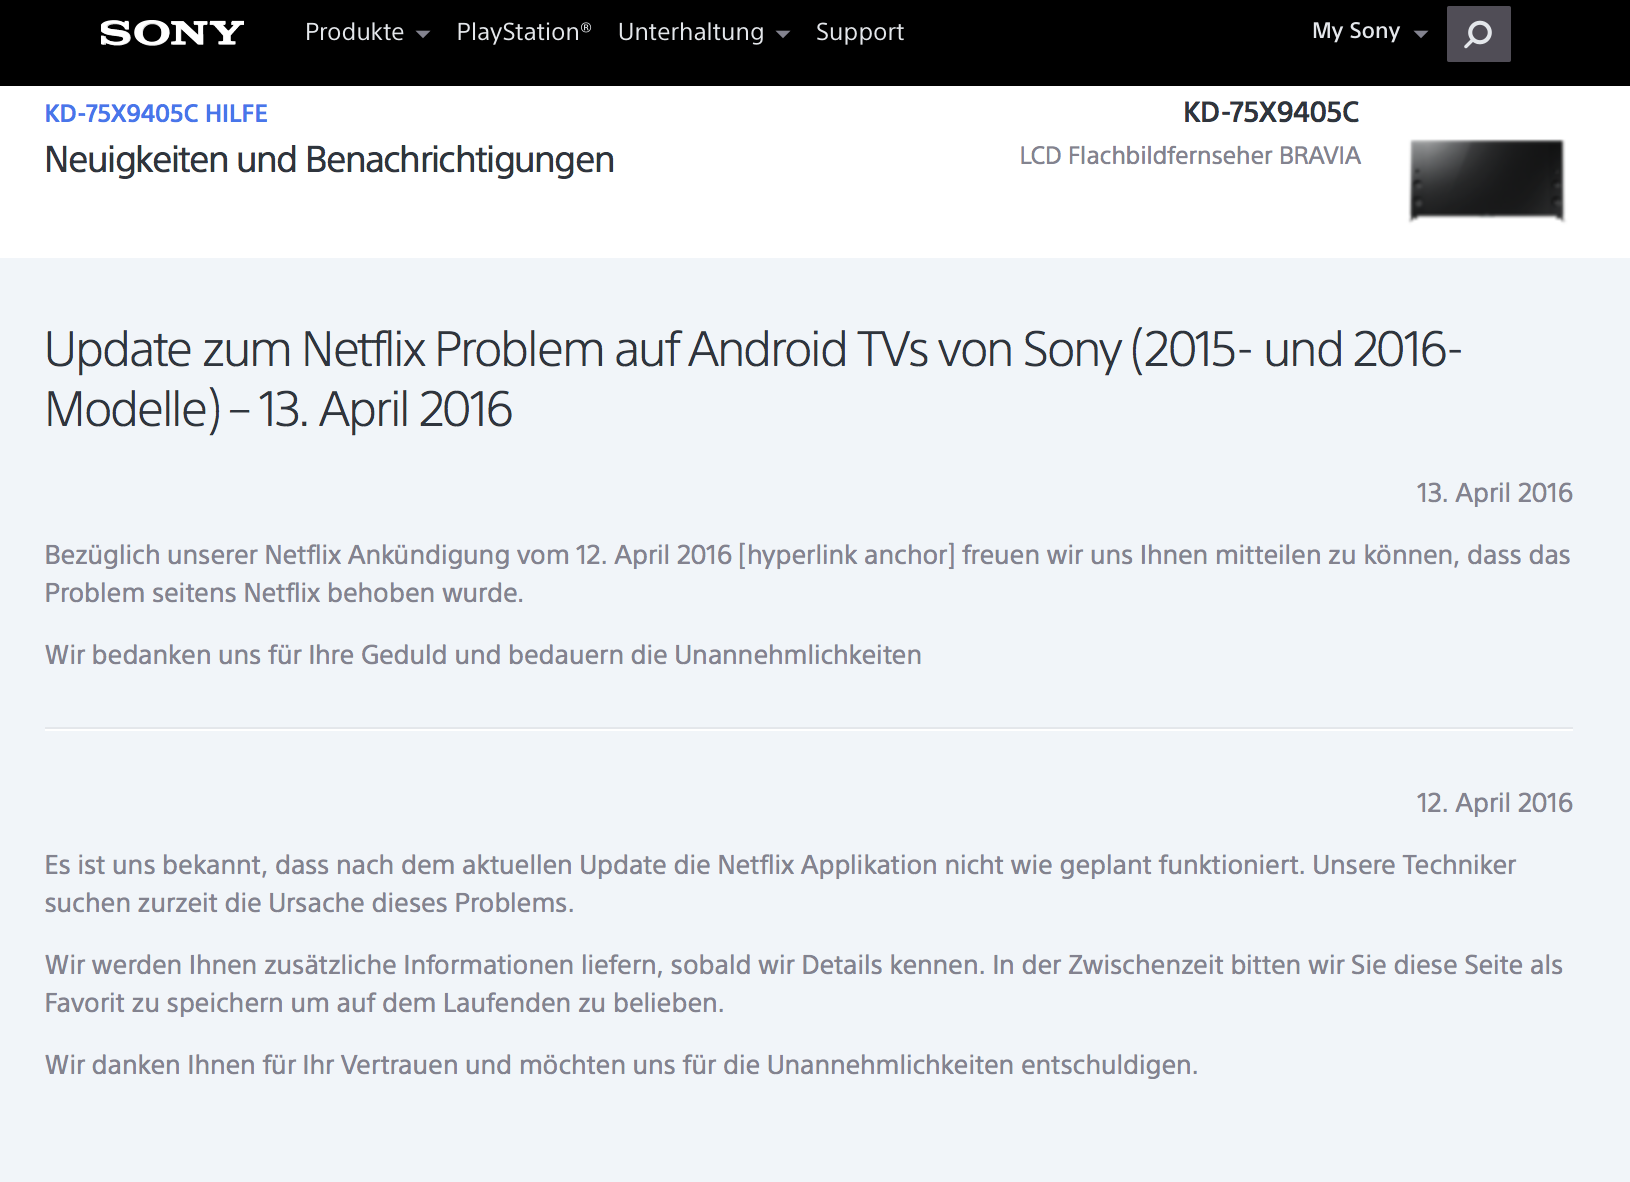The width and height of the screenshot is (1630, 1182).
Task: Click the paragraph starting 'Es ist uns bekannt'
Action: [x=780, y=884]
